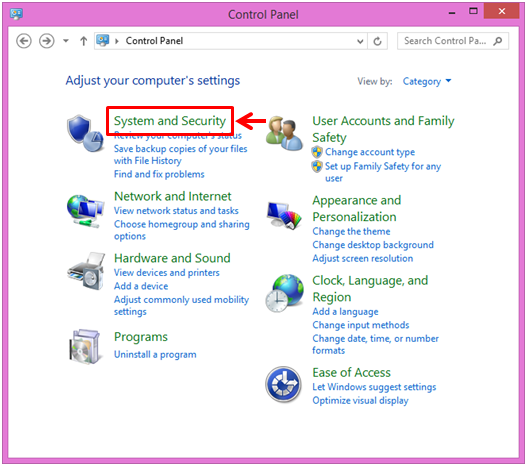Click the shield icon beside Change account type
The height and width of the screenshot is (465, 526).
(317, 152)
